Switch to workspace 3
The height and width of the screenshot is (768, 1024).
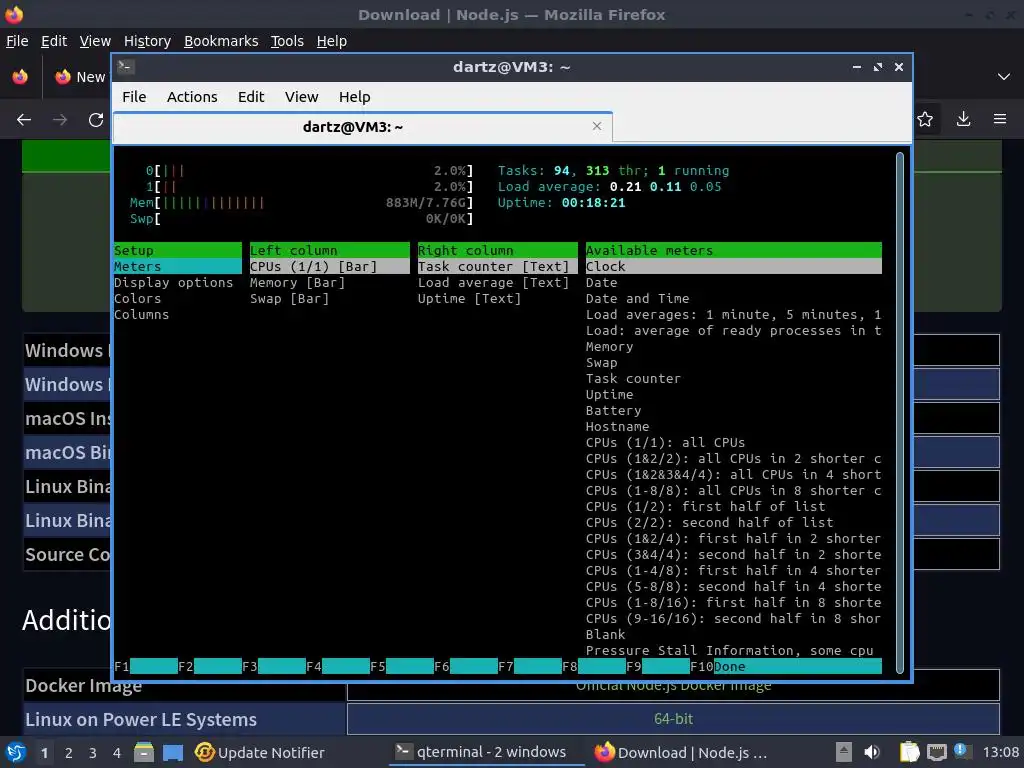pos(93,753)
